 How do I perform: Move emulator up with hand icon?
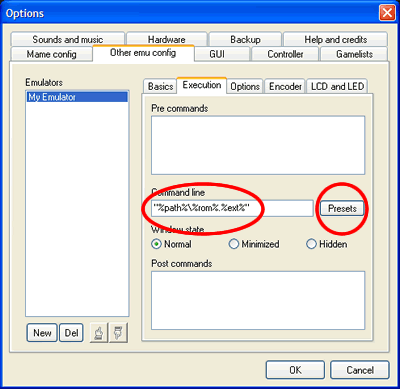pyautogui.click(x=99, y=333)
